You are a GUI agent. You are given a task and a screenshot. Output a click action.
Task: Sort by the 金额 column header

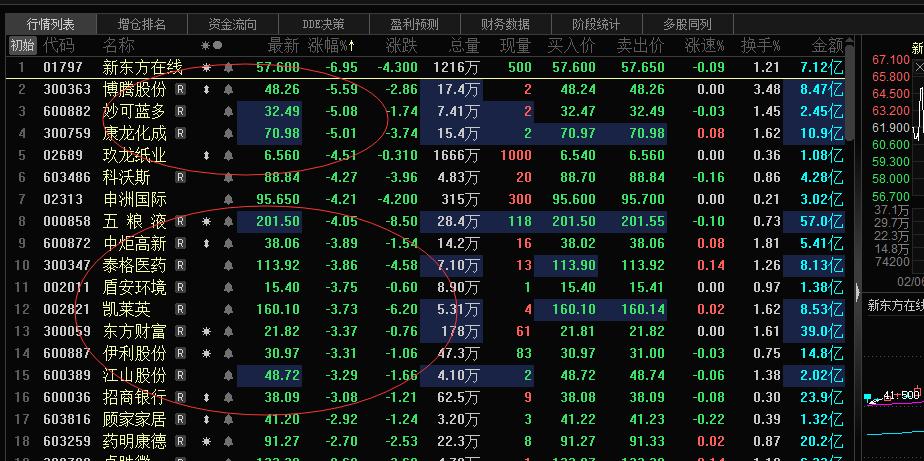828,45
